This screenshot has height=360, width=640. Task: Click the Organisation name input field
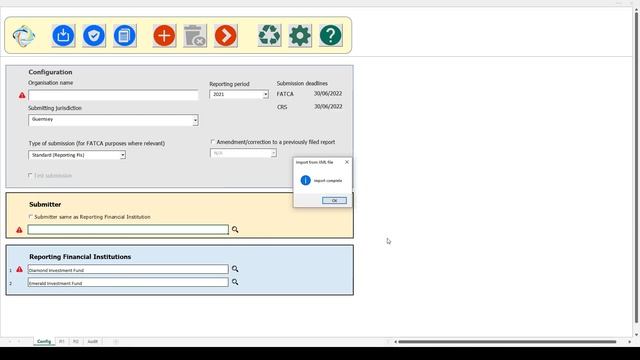point(113,95)
